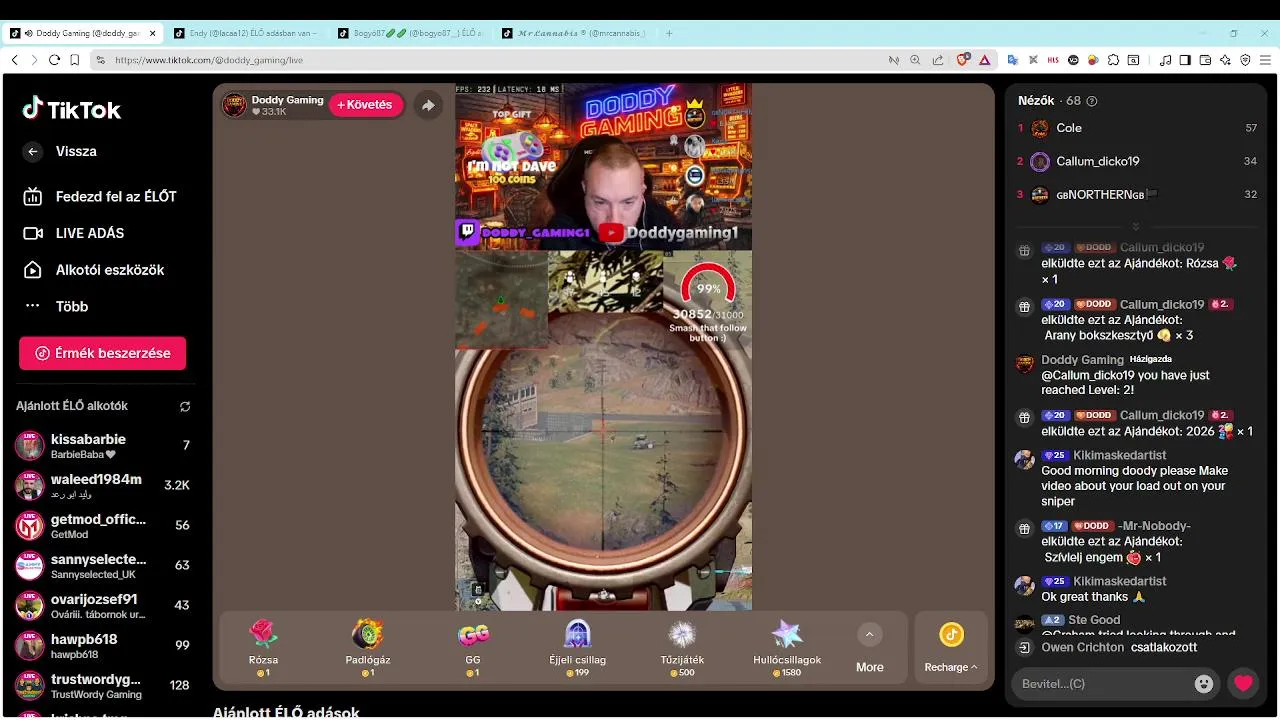Open the ovarijozsef91 live stream

102,605
